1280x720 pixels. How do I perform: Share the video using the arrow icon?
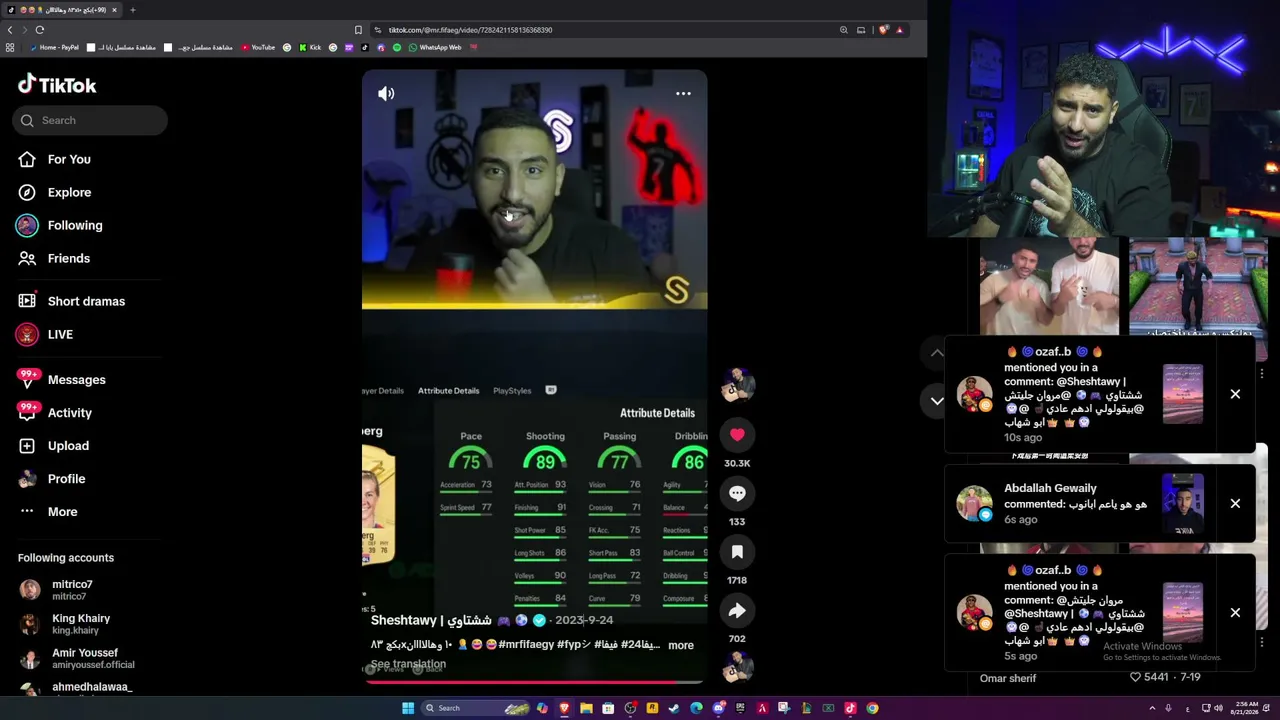click(x=737, y=611)
